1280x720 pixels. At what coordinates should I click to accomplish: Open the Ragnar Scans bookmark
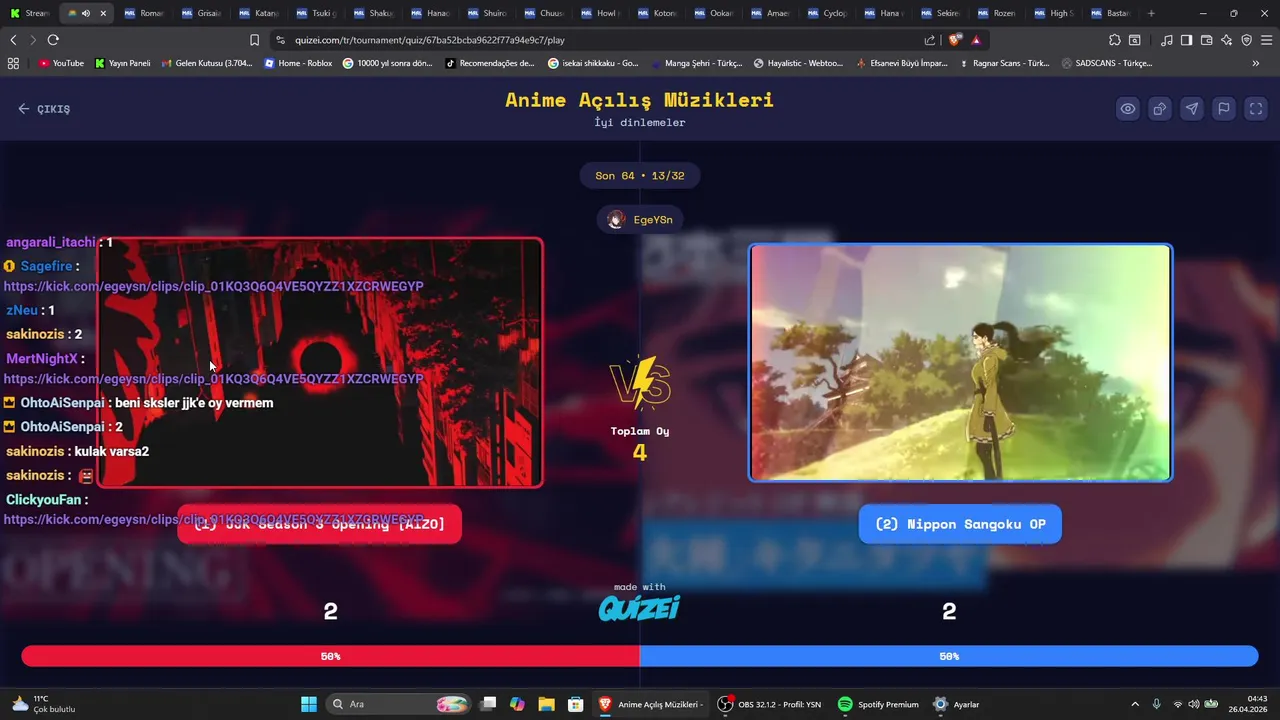1004,63
